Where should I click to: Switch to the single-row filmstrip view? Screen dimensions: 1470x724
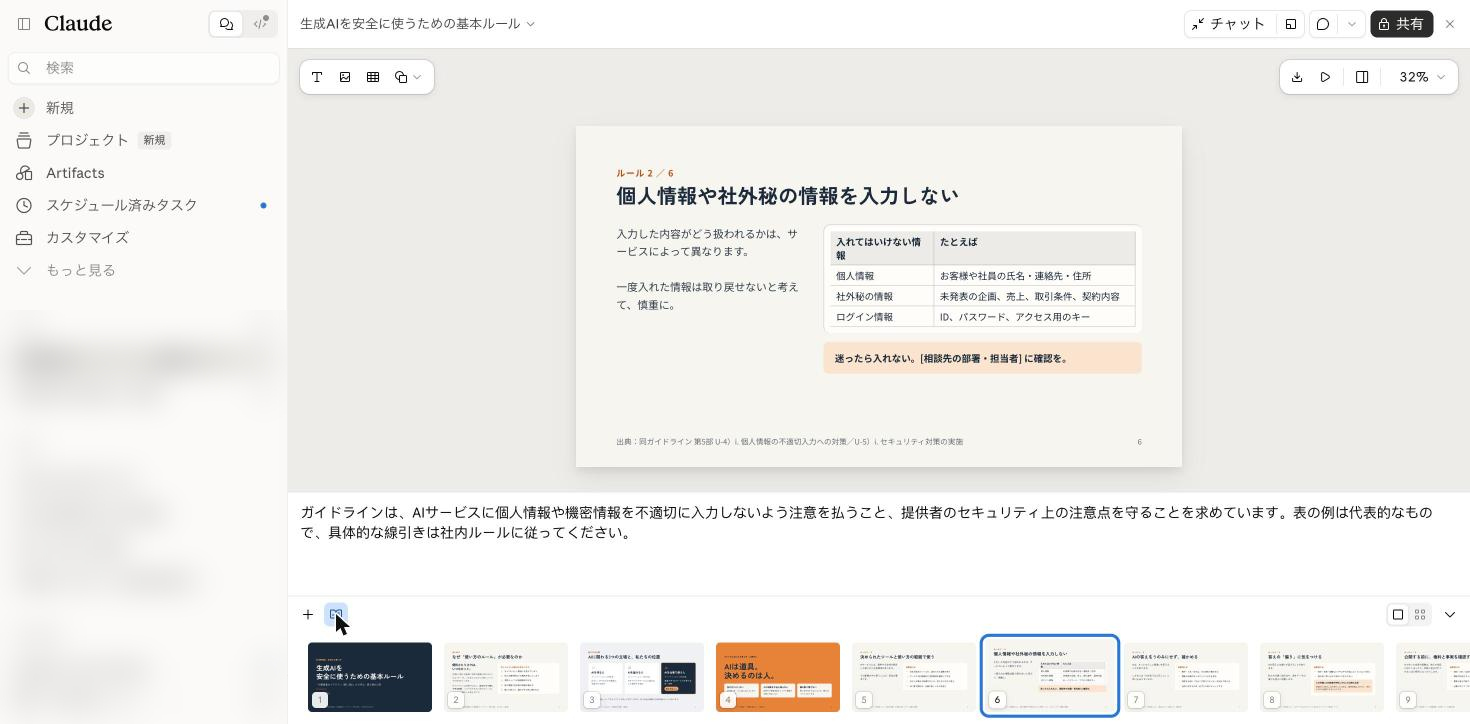coord(1398,614)
